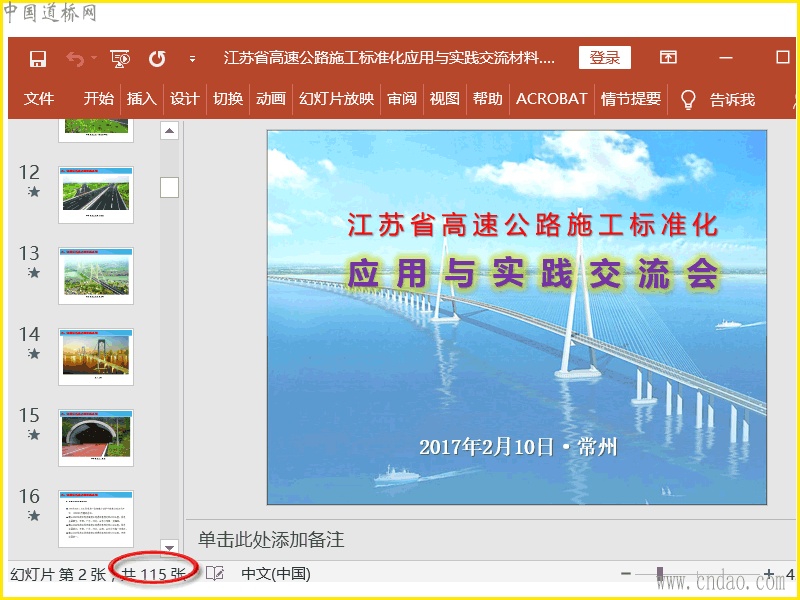Switch to the 开始 ribbon tab
This screenshot has width=800, height=600.
[98, 98]
